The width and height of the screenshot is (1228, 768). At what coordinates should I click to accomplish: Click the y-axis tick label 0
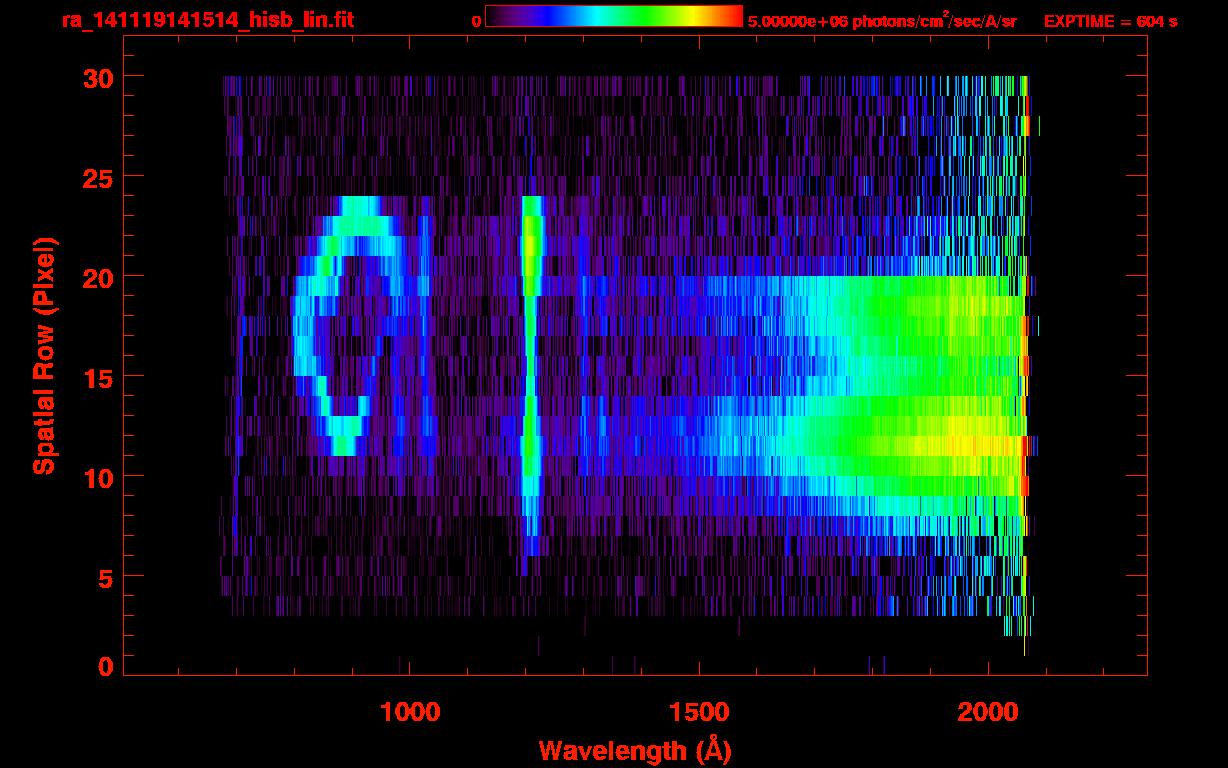pos(104,667)
